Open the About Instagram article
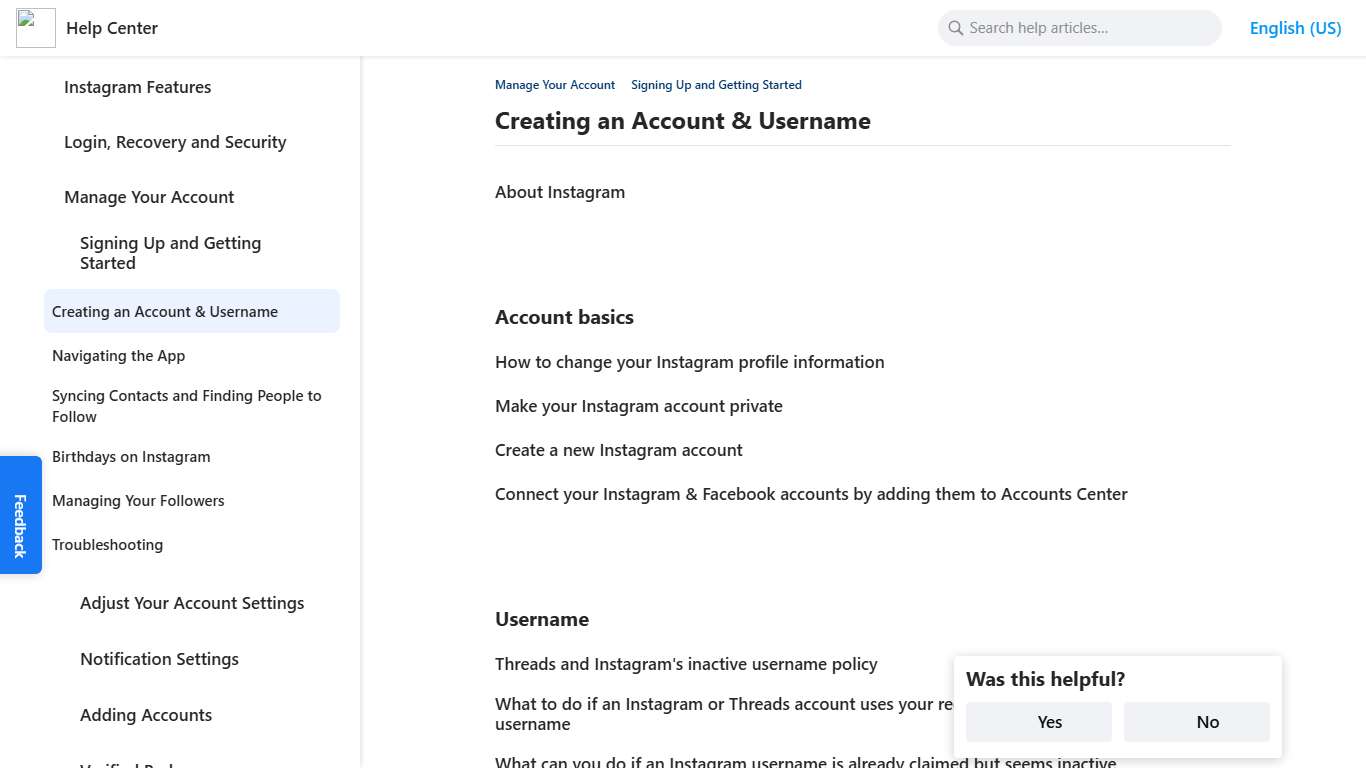Image resolution: width=1366 pixels, height=768 pixels. tap(560, 192)
